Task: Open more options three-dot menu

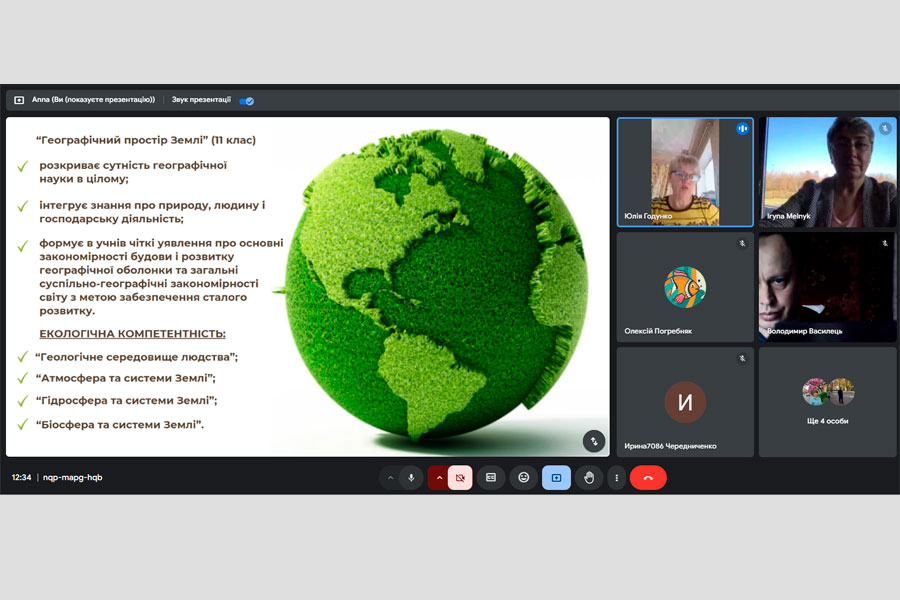Action: (x=616, y=478)
